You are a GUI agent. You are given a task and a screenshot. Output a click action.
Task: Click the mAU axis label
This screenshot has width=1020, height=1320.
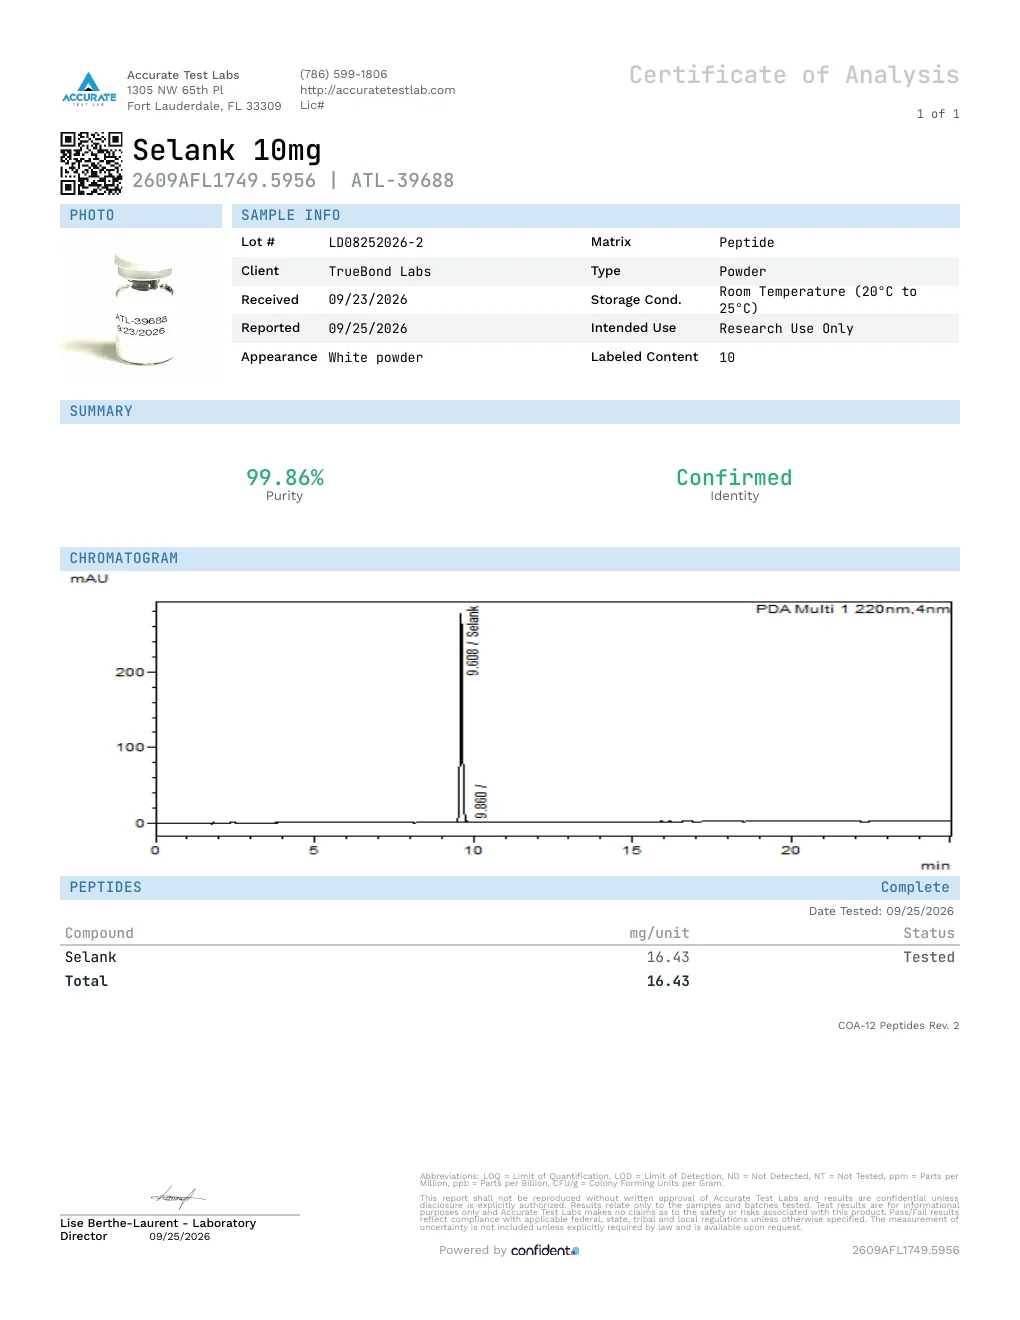coord(89,579)
